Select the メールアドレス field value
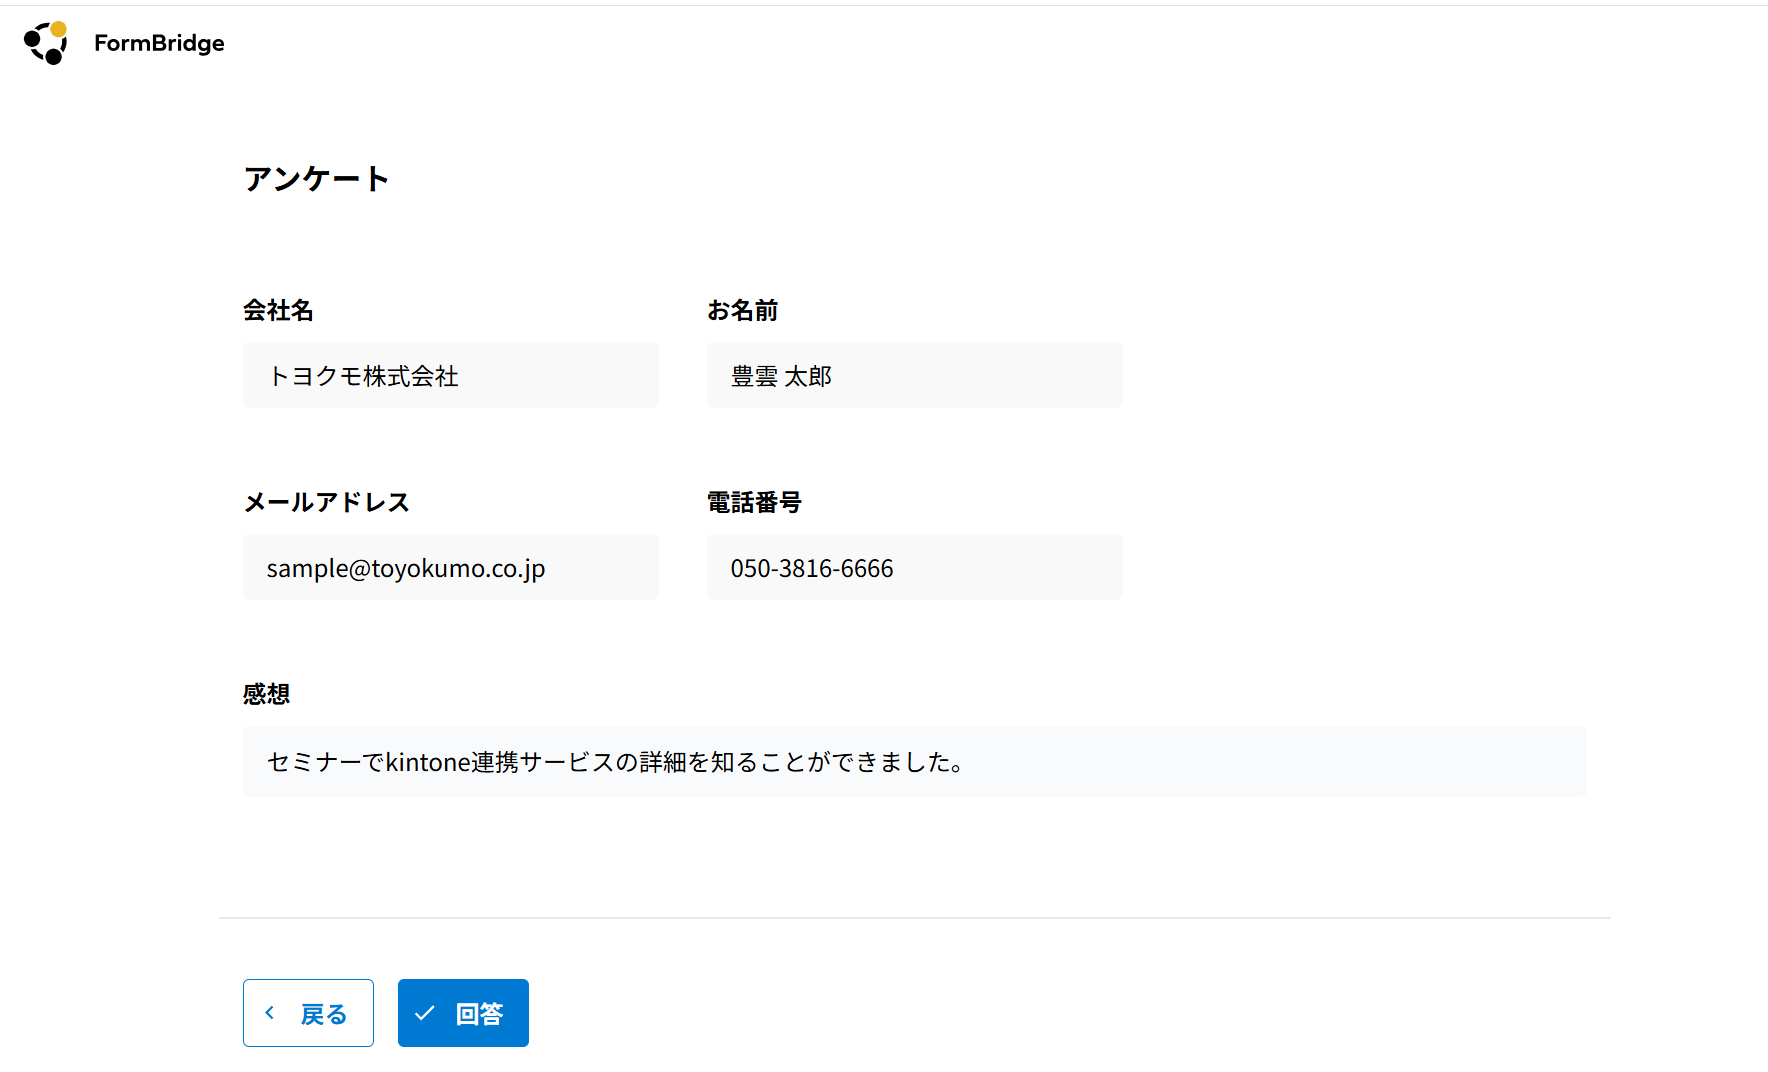 point(451,567)
